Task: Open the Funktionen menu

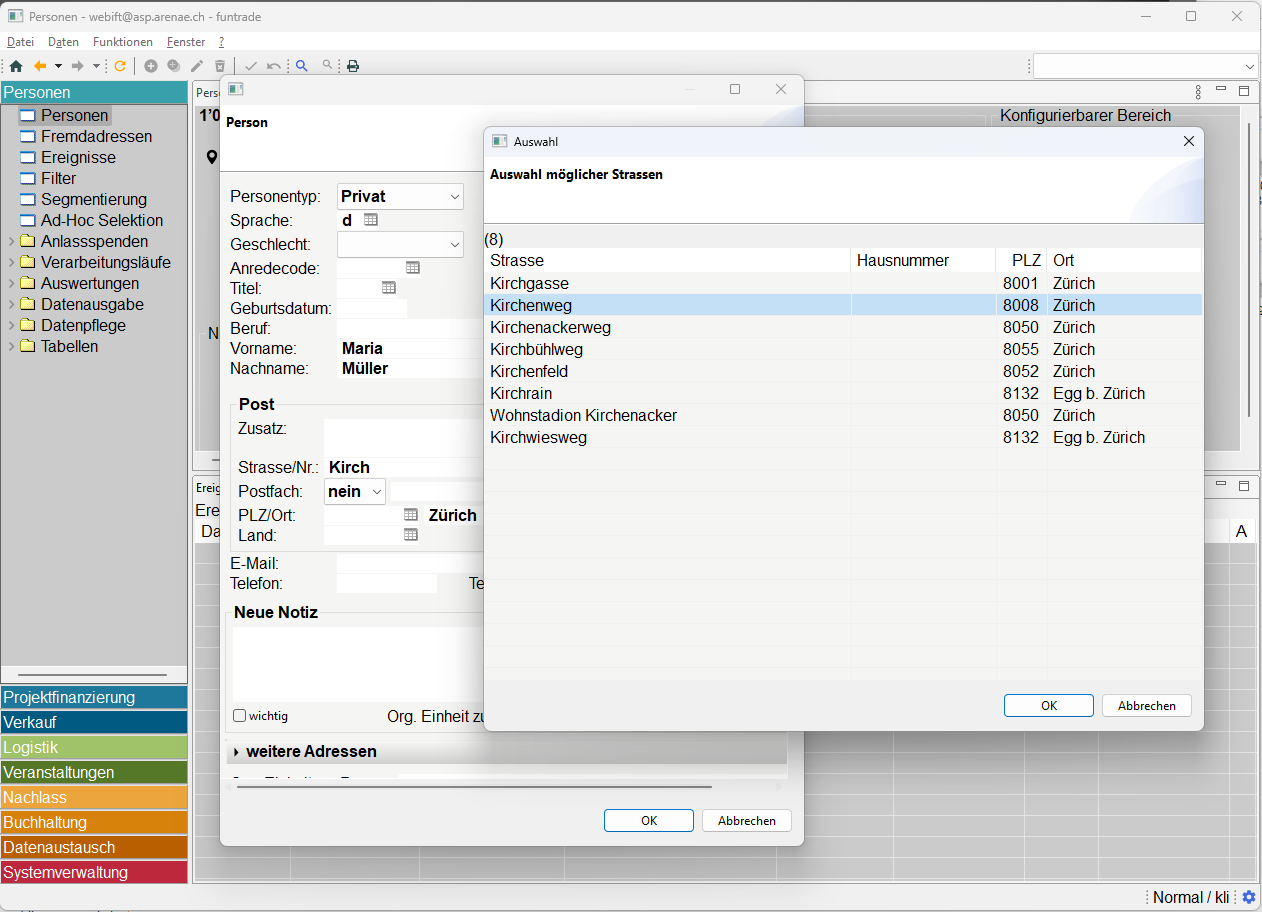Action: click(x=122, y=42)
